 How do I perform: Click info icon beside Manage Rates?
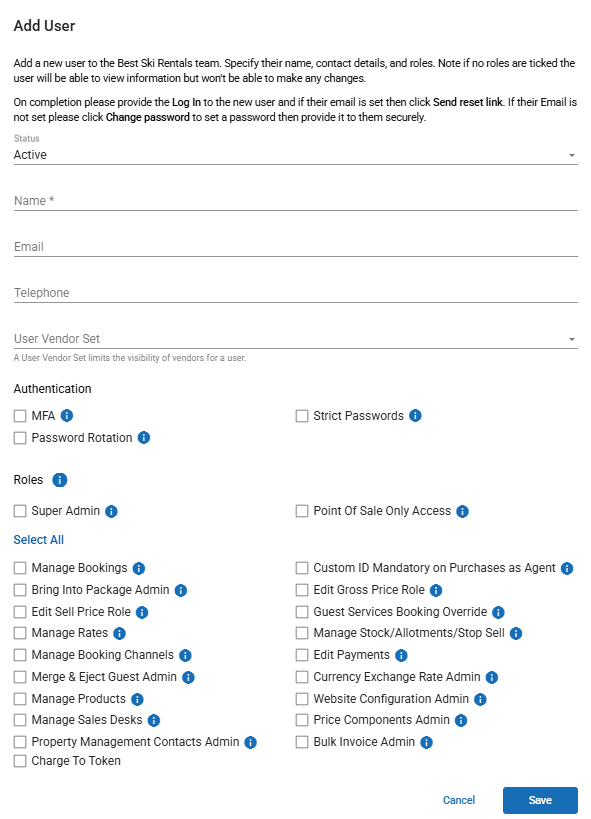coord(120,634)
